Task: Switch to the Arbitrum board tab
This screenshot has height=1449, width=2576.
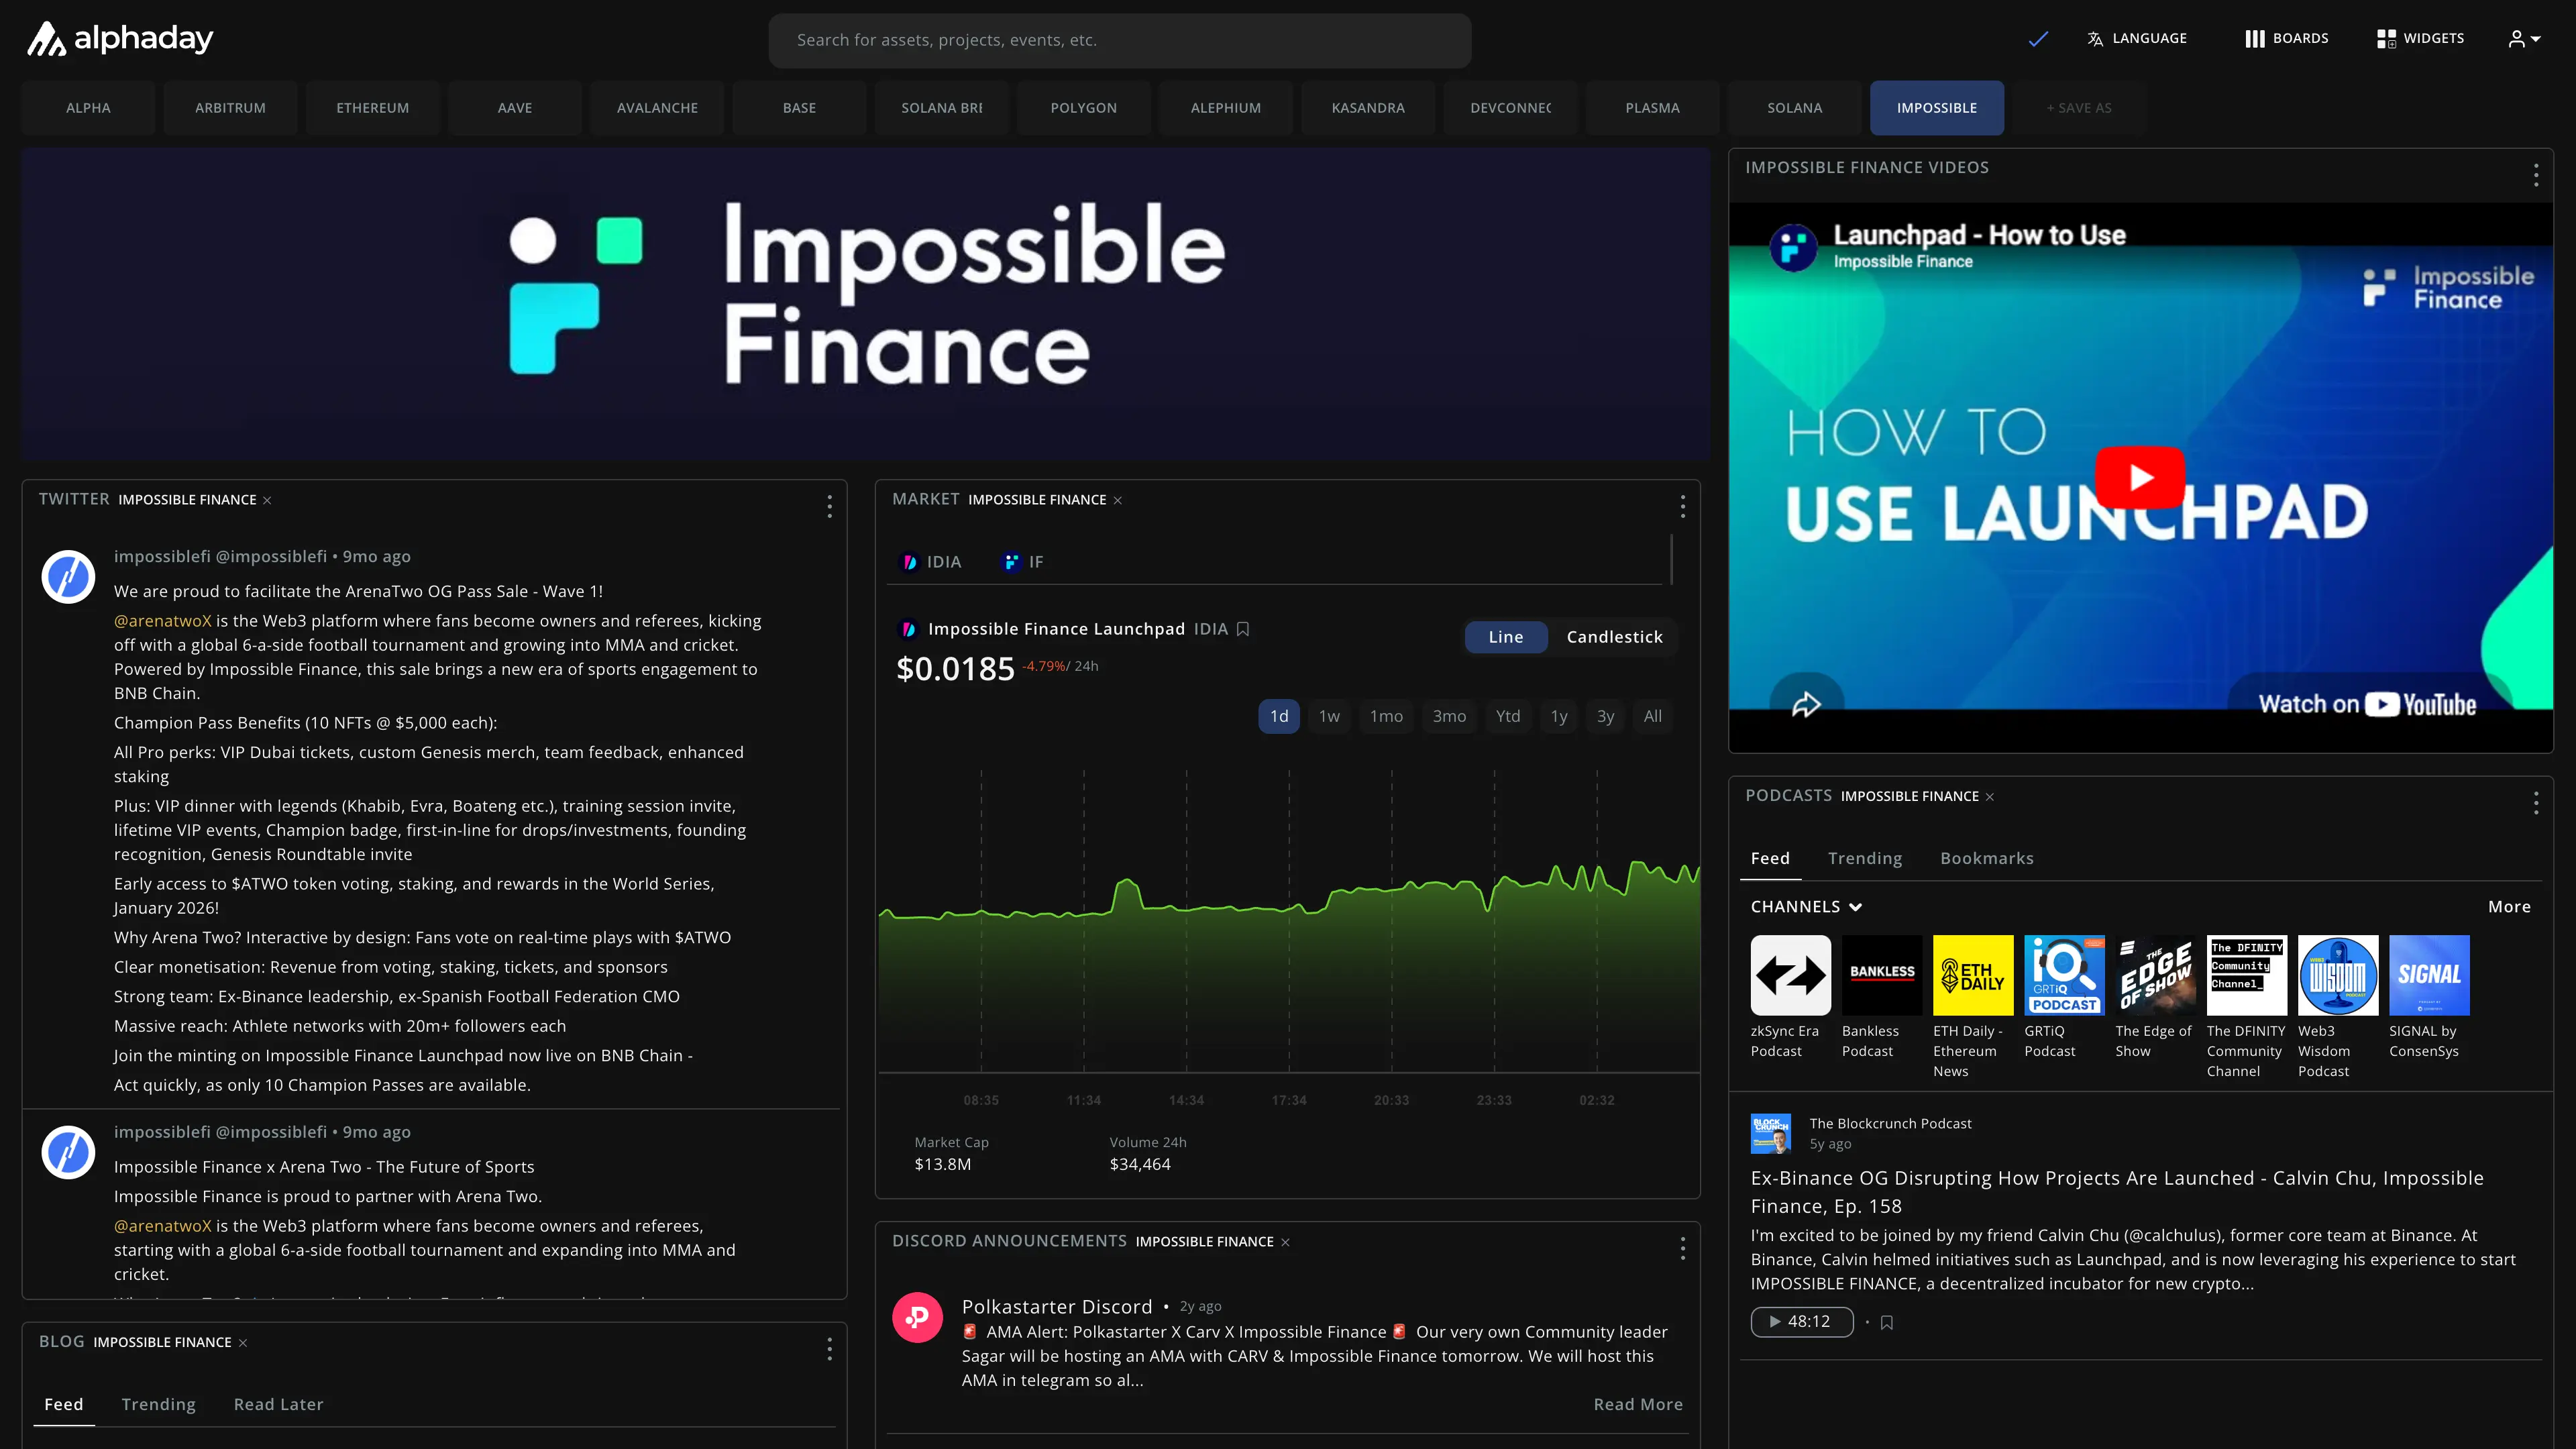Action: (x=230, y=108)
